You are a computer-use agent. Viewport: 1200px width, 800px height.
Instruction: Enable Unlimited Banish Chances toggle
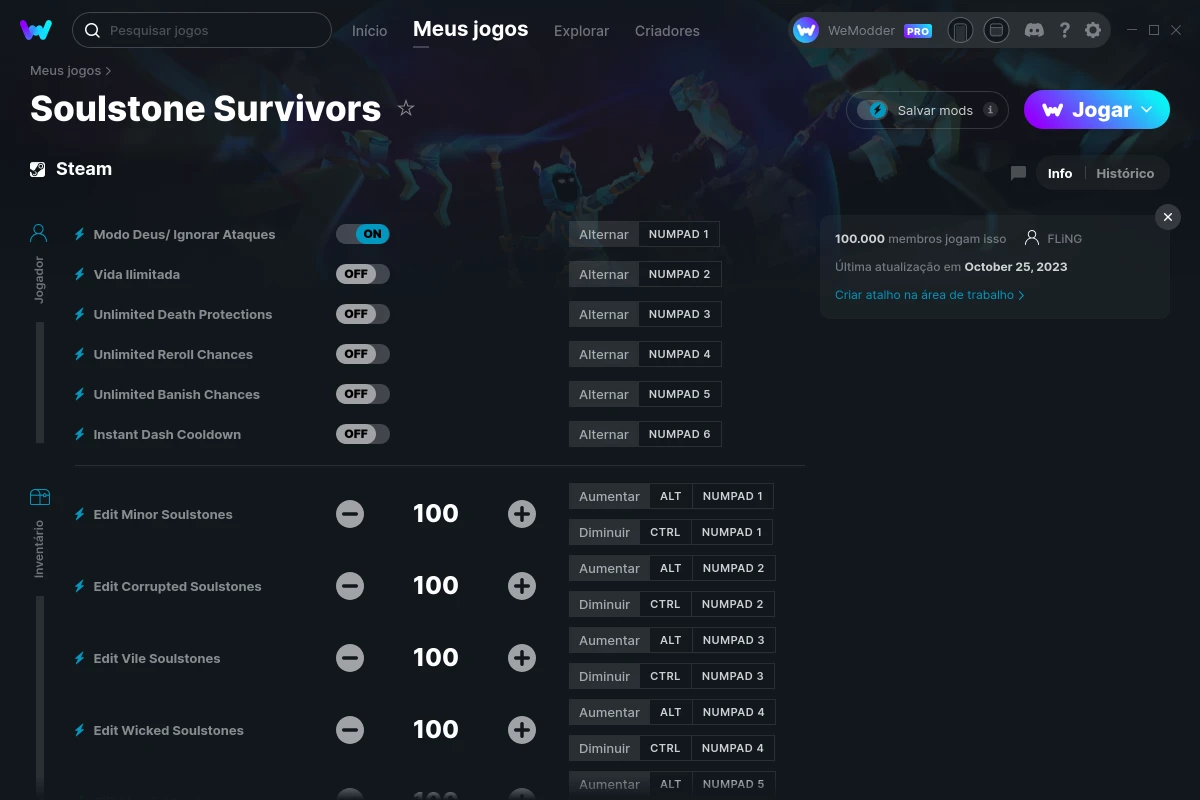(363, 394)
